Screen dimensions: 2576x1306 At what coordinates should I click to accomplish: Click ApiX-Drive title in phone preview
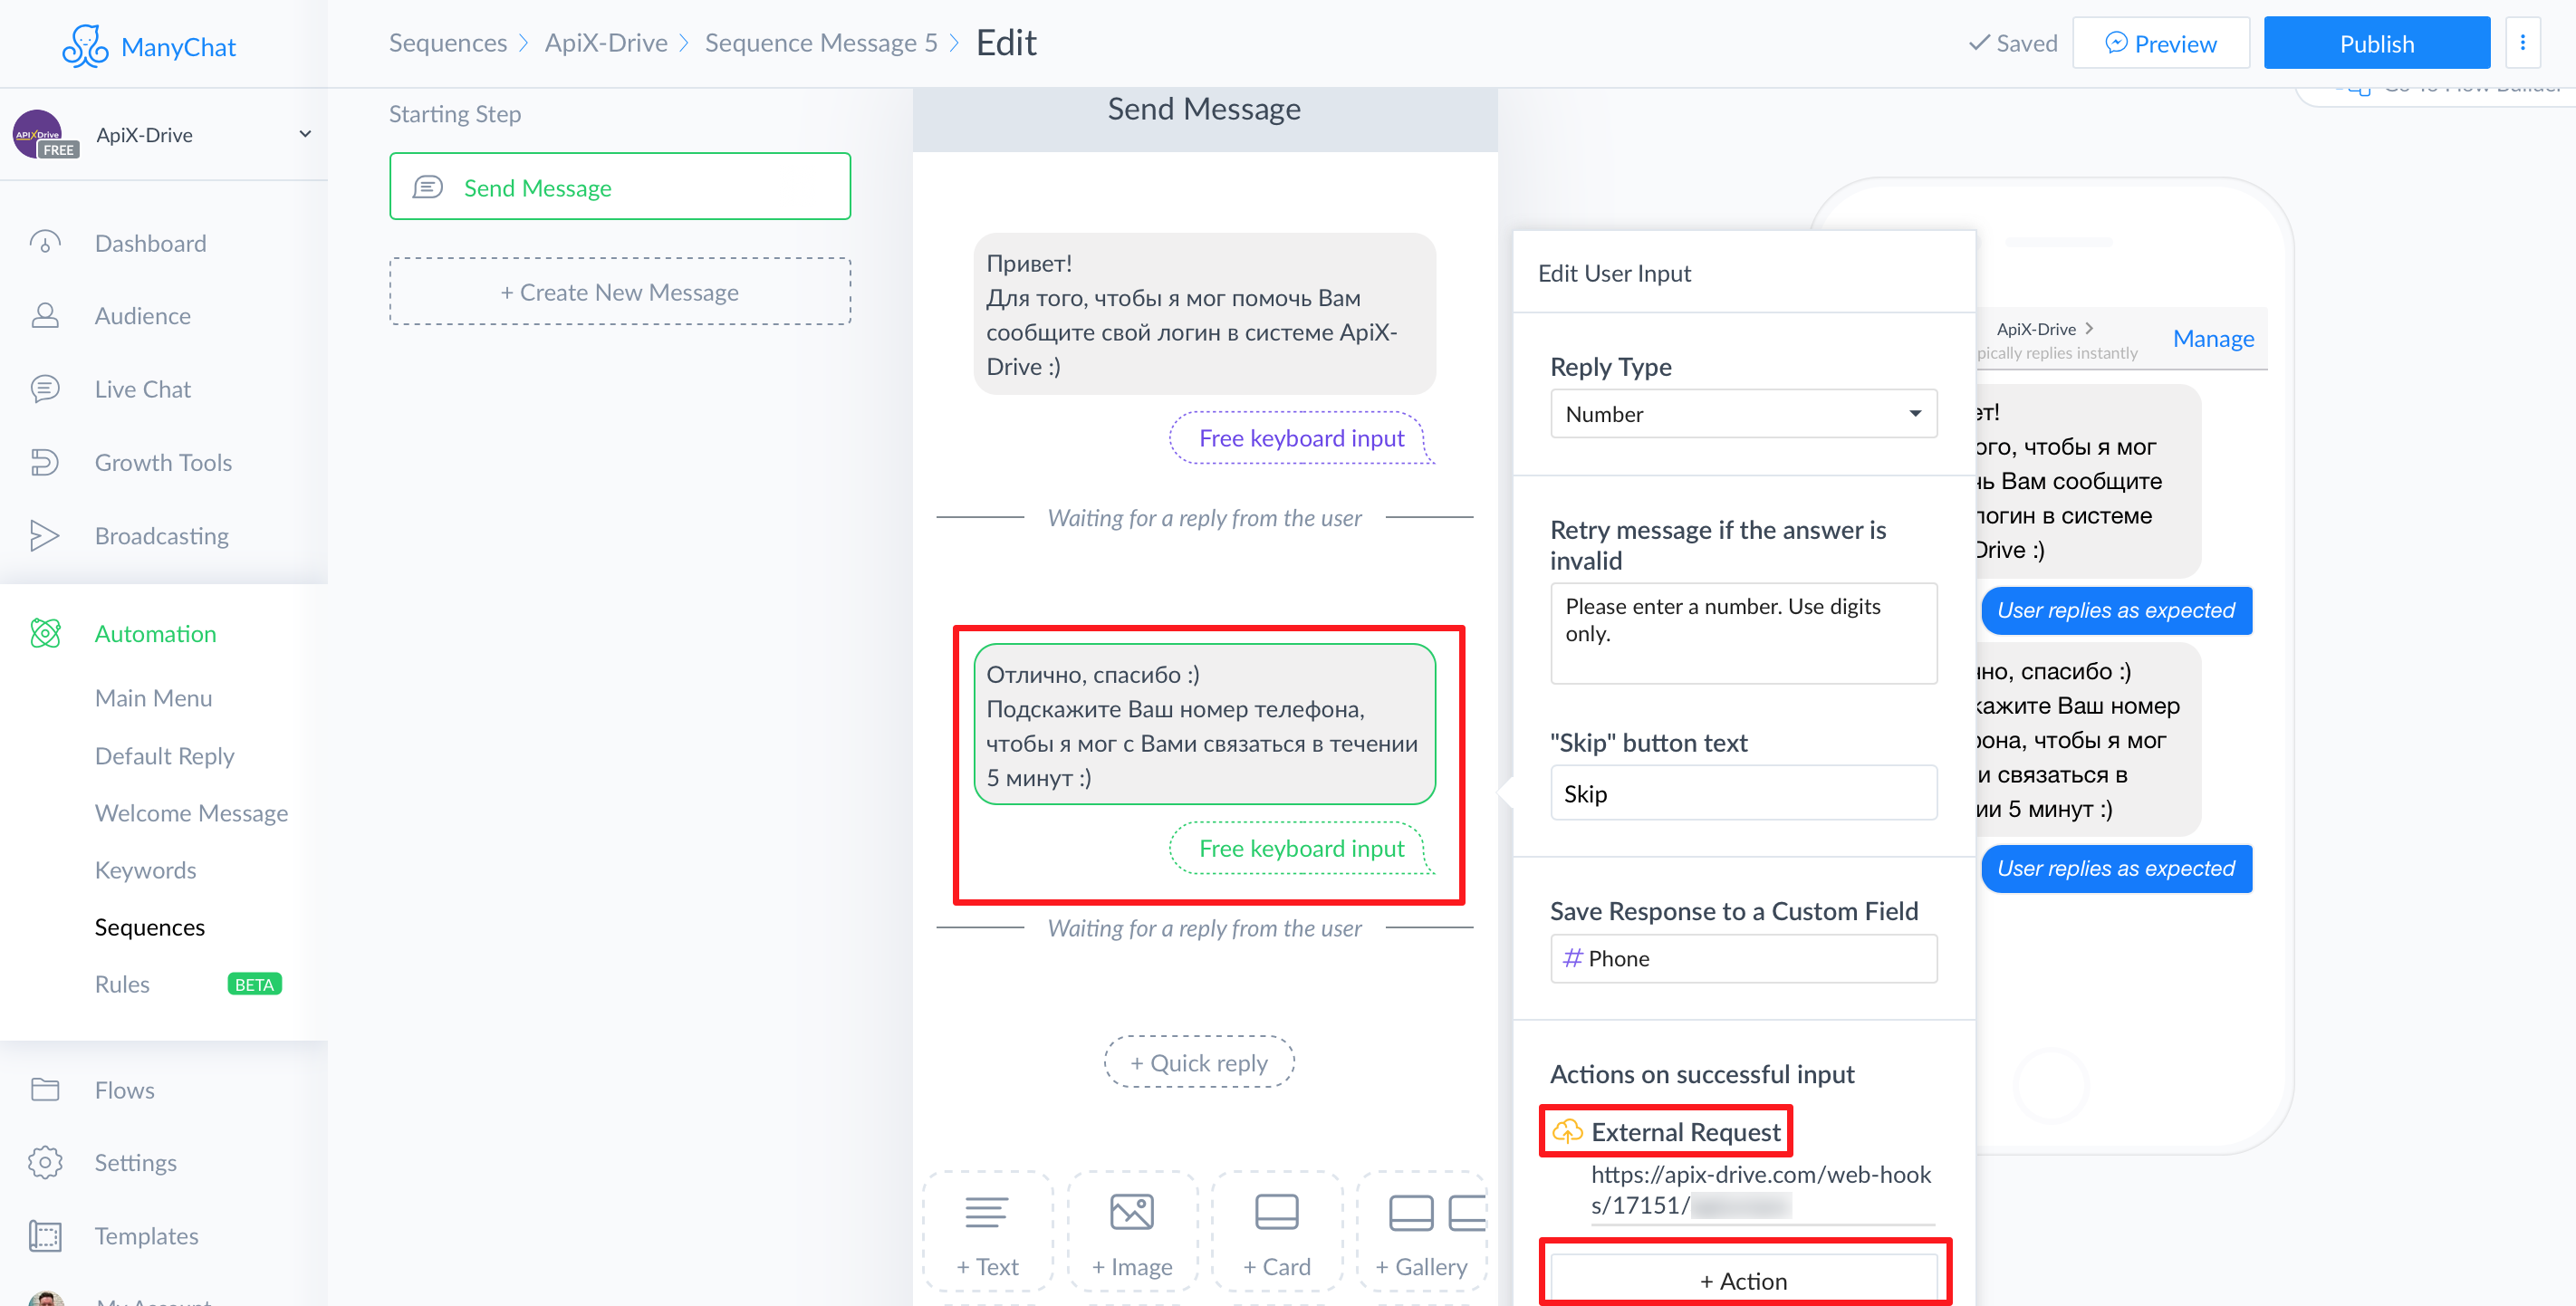pos(2036,329)
